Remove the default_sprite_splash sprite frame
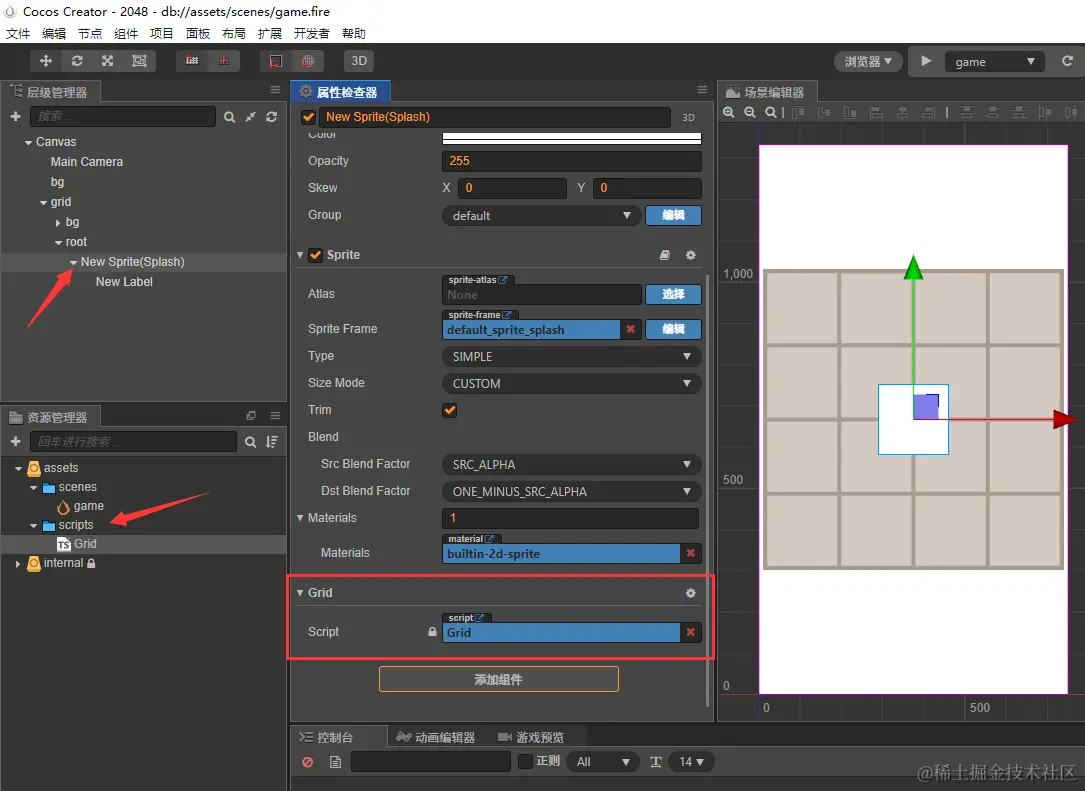 click(x=630, y=329)
